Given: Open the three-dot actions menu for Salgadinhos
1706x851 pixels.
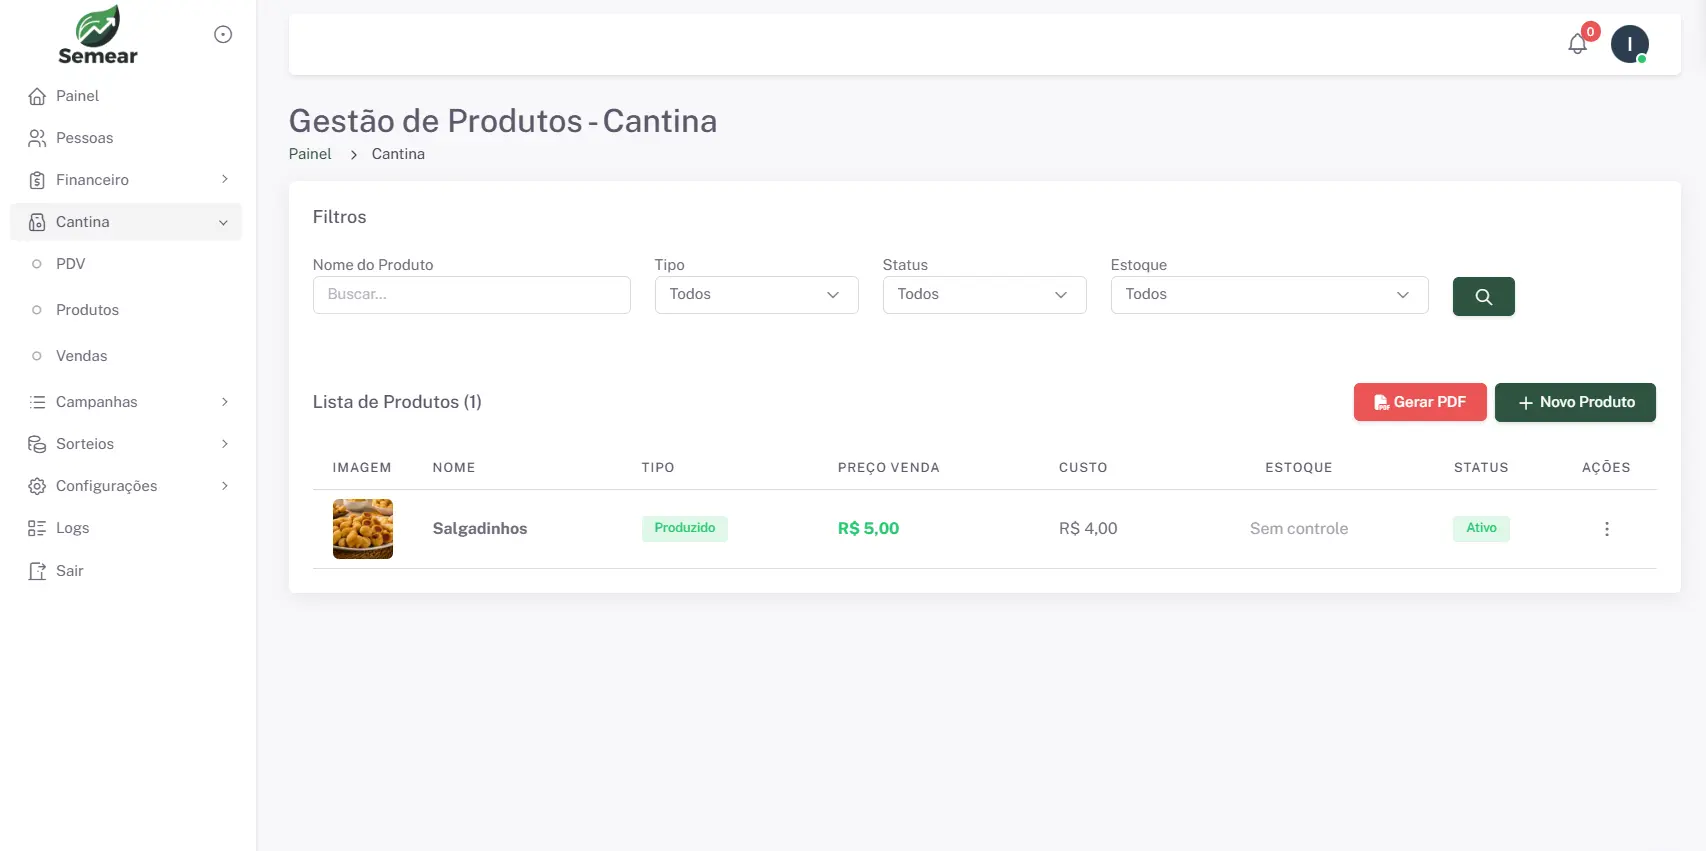Looking at the screenshot, I should 1606,529.
